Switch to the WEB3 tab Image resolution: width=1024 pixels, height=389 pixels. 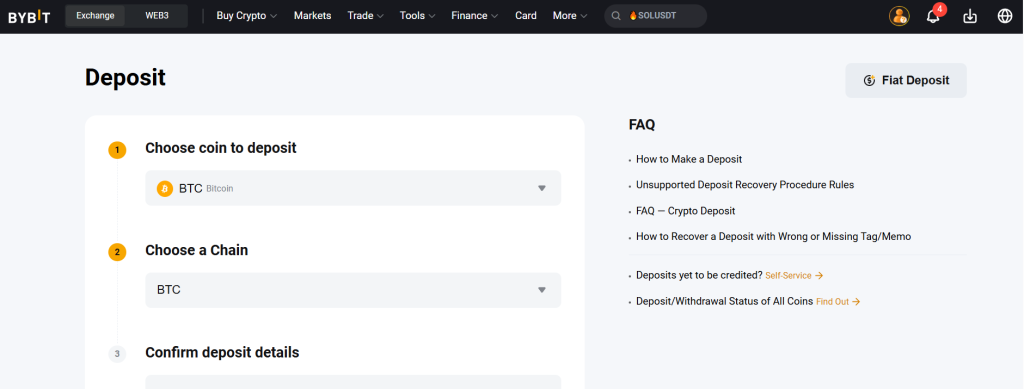pyautogui.click(x=157, y=16)
